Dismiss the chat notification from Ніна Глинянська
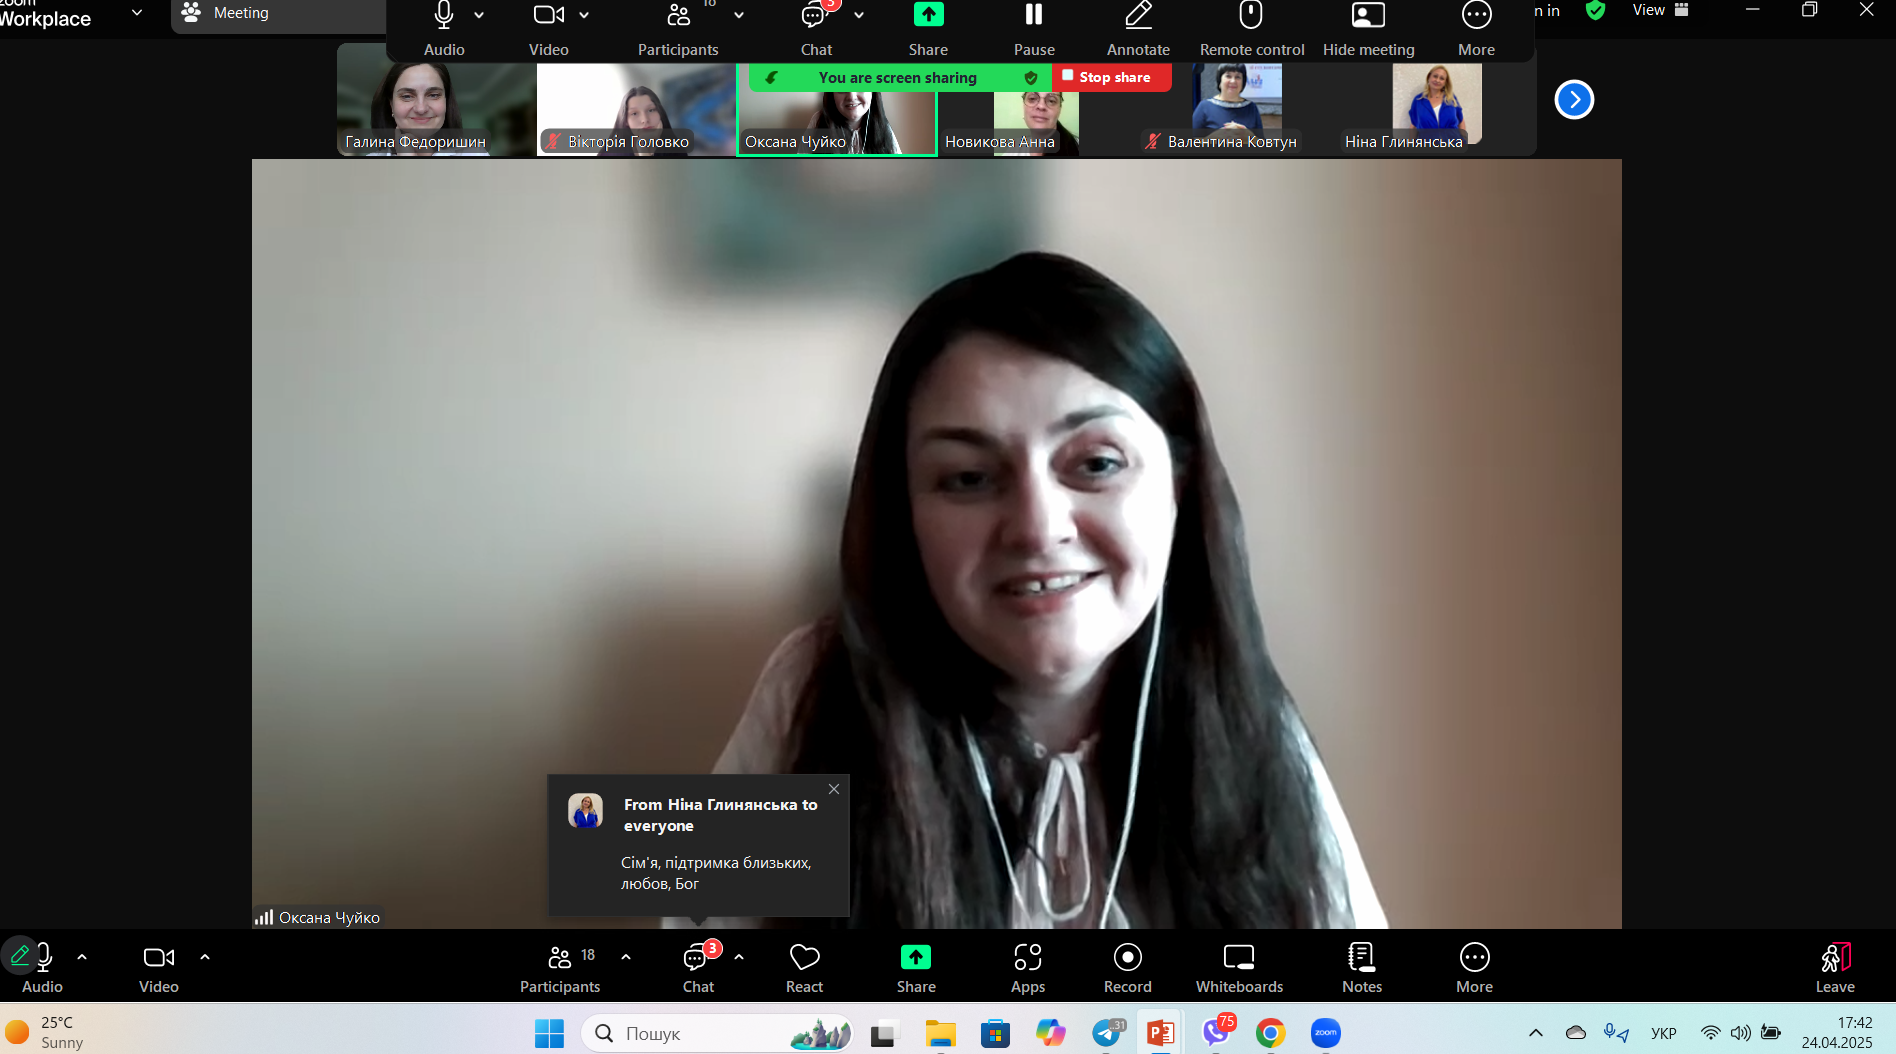 (834, 789)
